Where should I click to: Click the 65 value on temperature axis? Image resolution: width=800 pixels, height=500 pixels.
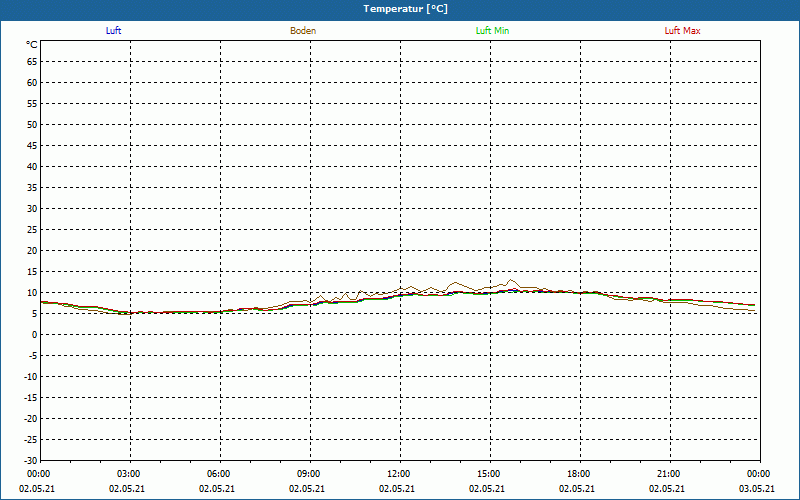click(x=32, y=62)
